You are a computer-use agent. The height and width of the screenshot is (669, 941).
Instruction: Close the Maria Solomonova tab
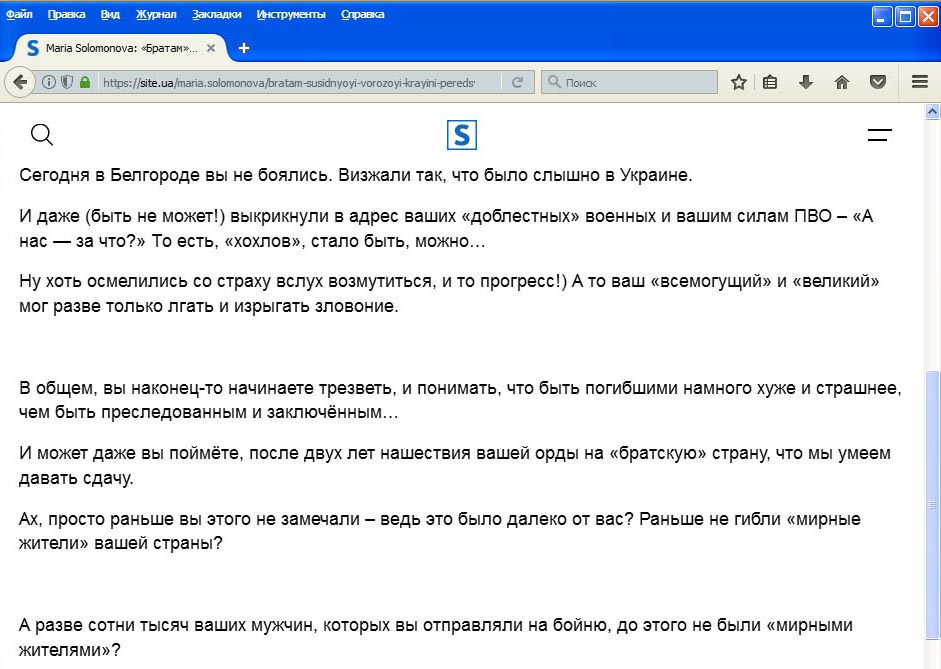pyautogui.click(x=211, y=48)
